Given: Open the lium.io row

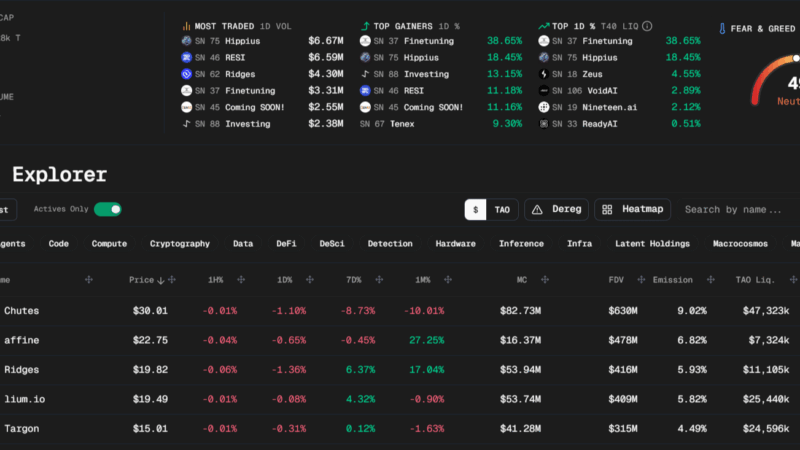Looking at the screenshot, I should click(x=400, y=399).
